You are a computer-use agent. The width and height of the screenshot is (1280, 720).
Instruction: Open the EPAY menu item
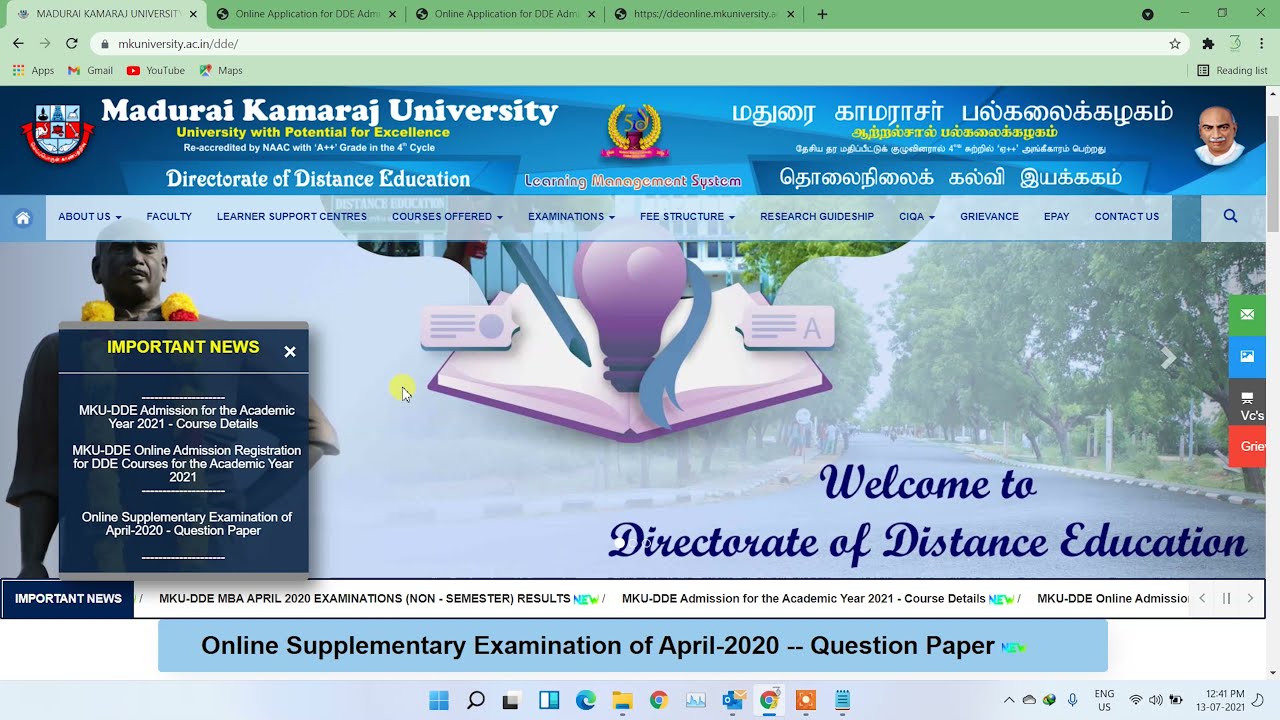1056,217
